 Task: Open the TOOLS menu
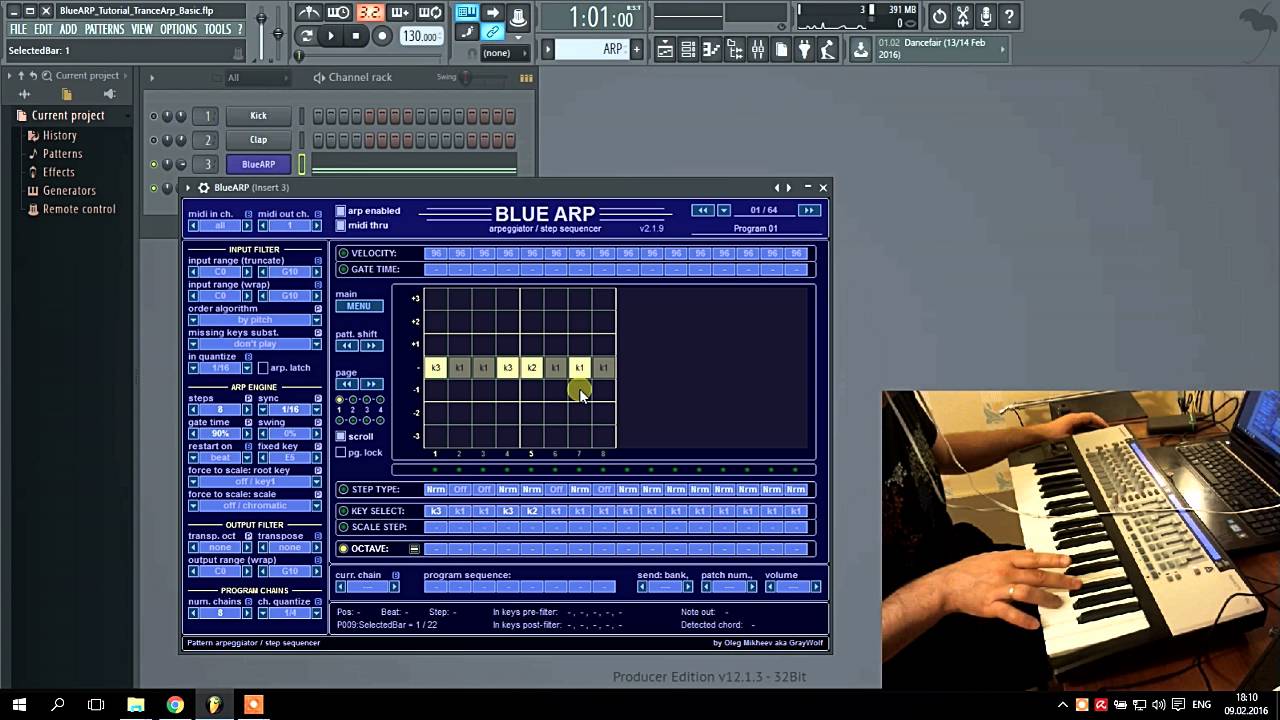pos(217,30)
